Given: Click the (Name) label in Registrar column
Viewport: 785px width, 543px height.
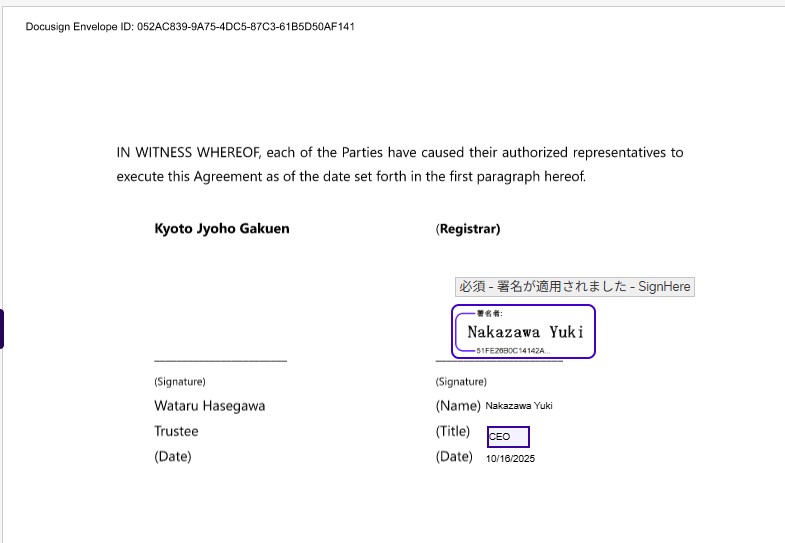Looking at the screenshot, I should pos(458,406).
